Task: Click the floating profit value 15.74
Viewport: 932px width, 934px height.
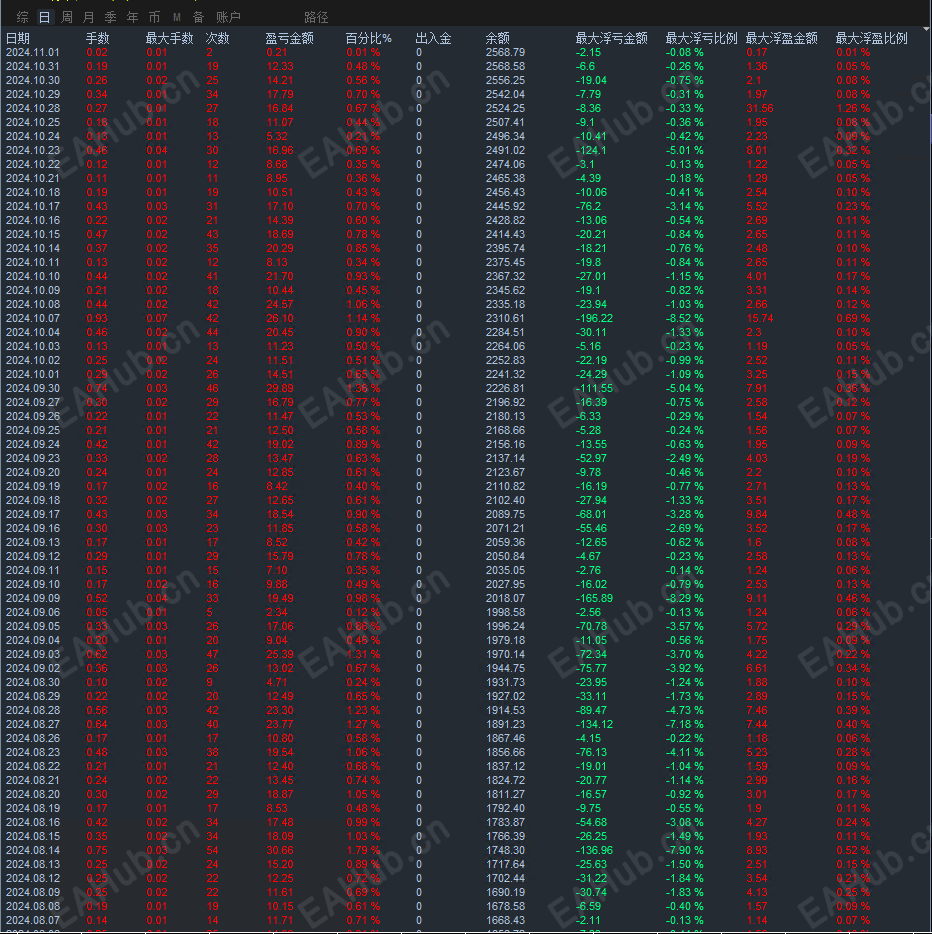Action: (760, 319)
